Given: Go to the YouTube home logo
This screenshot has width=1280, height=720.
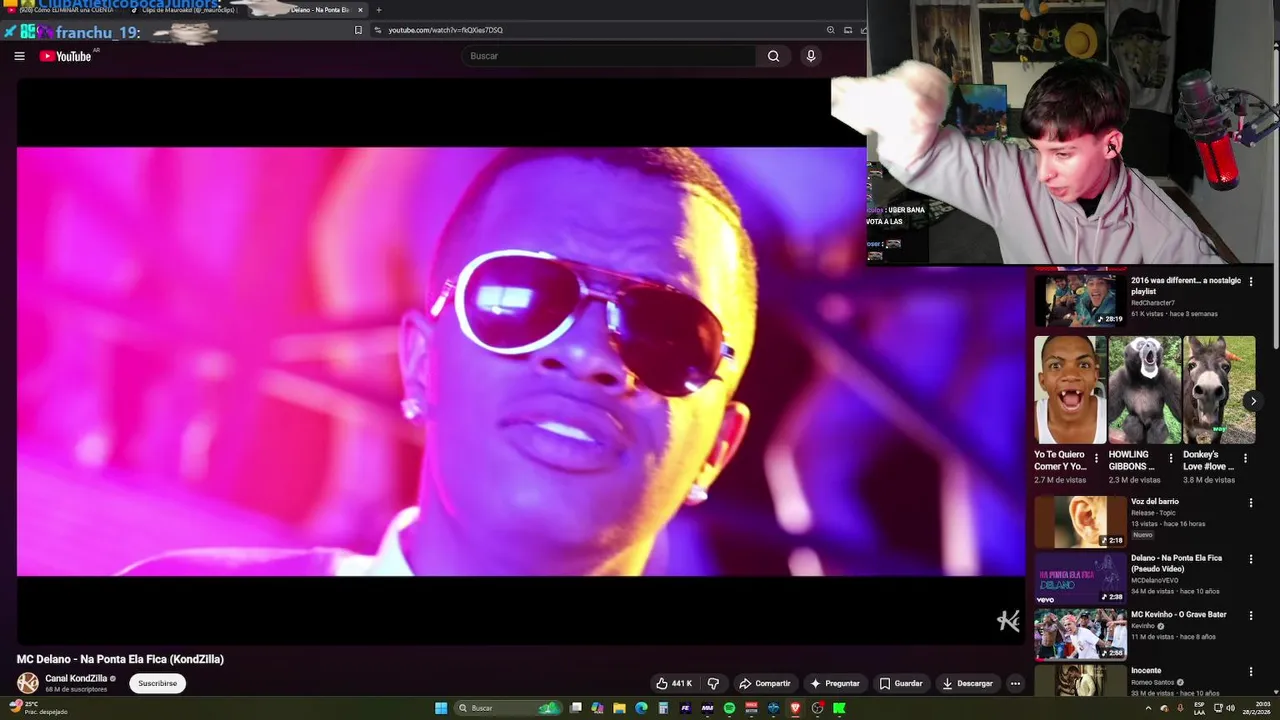Looking at the screenshot, I should 65,56.
